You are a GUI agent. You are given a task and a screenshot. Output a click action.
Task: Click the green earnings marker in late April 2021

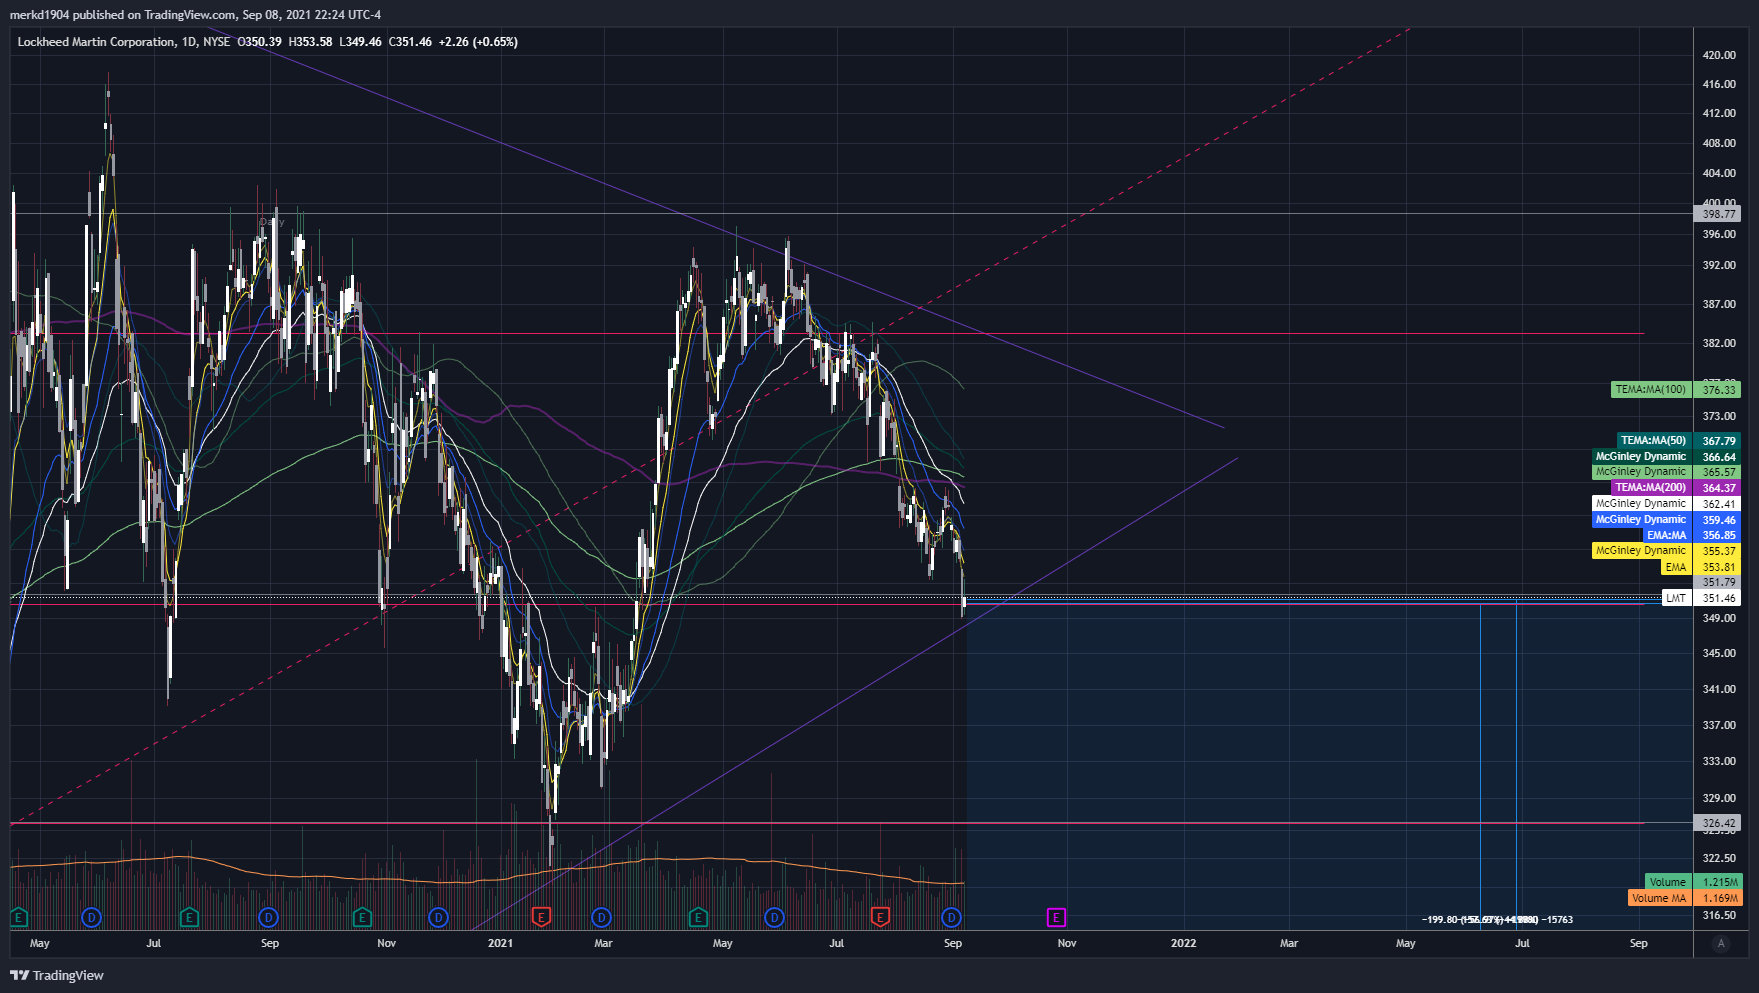click(698, 917)
